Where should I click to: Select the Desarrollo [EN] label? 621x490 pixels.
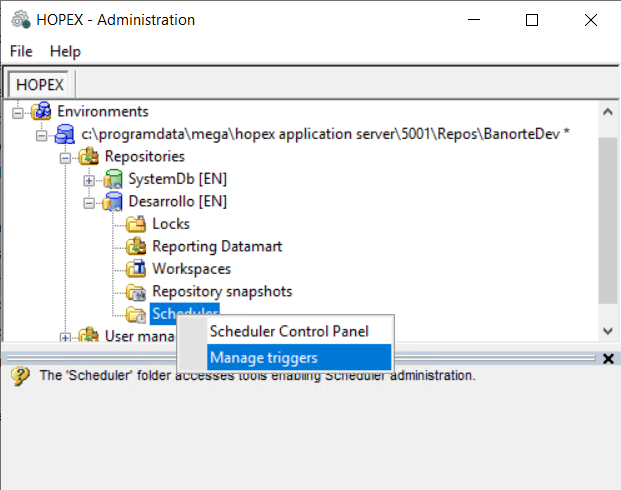pyautogui.click(x=177, y=202)
